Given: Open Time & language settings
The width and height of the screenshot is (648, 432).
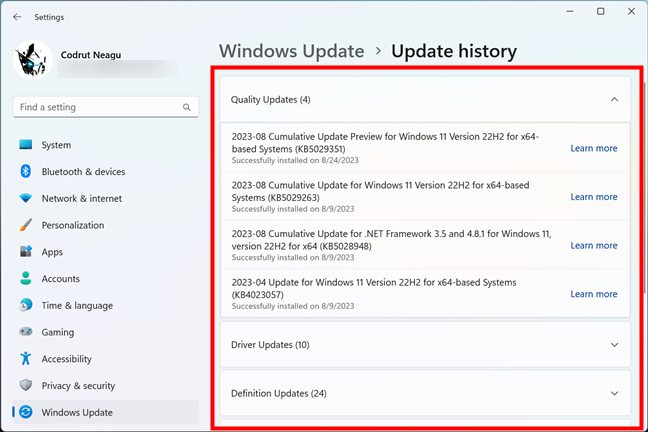Looking at the screenshot, I should point(106,305).
